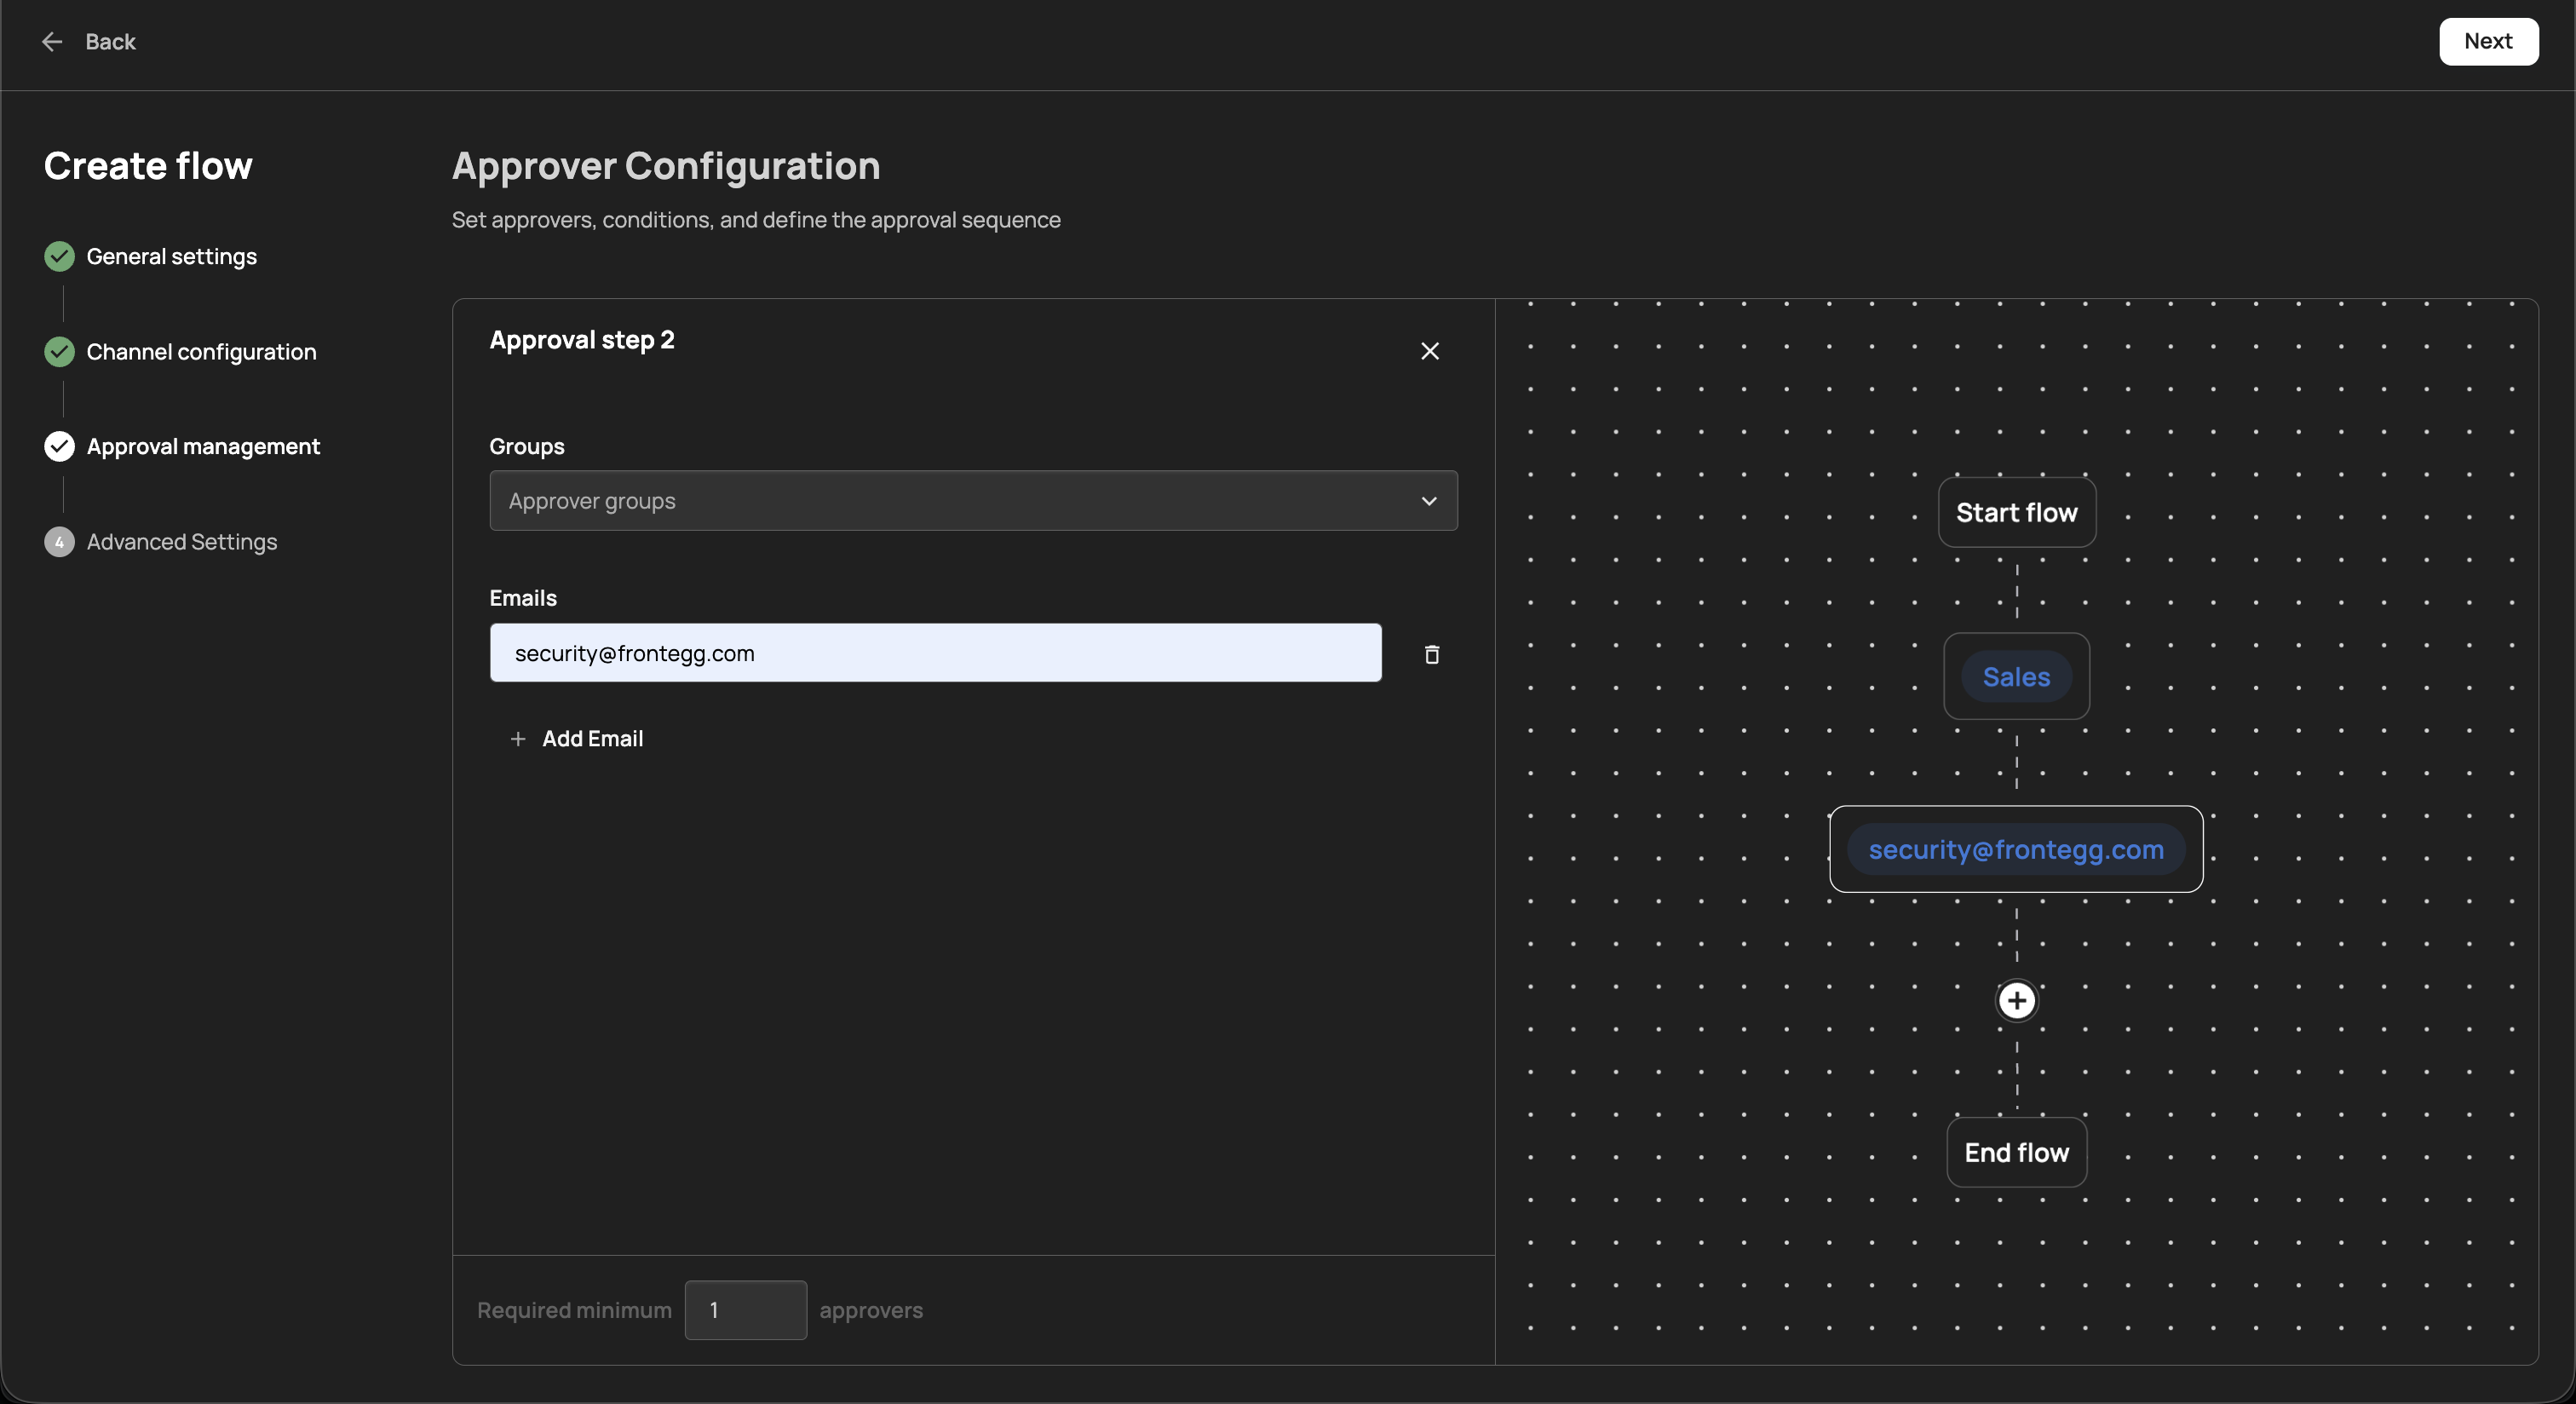Open the Advanced Settings step
This screenshot has height=1404, width=2576.
pos(181,542)
